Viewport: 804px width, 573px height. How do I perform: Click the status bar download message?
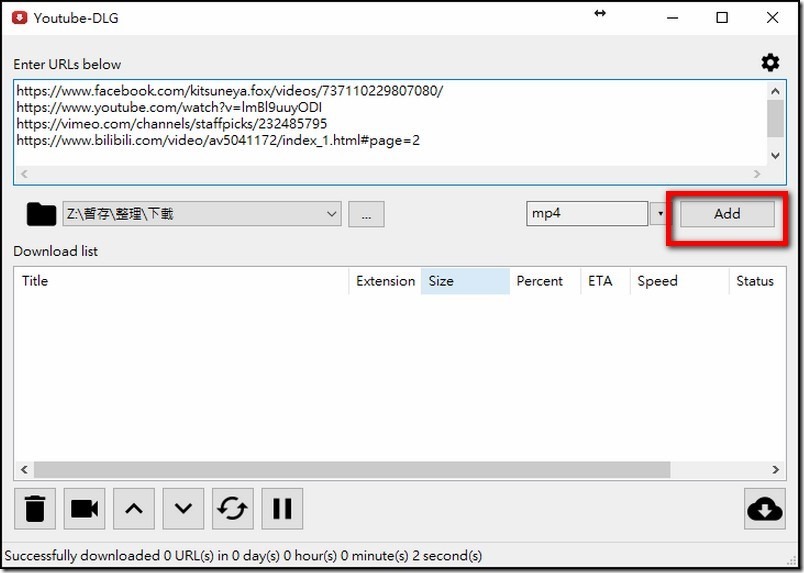tap(244, 556)
